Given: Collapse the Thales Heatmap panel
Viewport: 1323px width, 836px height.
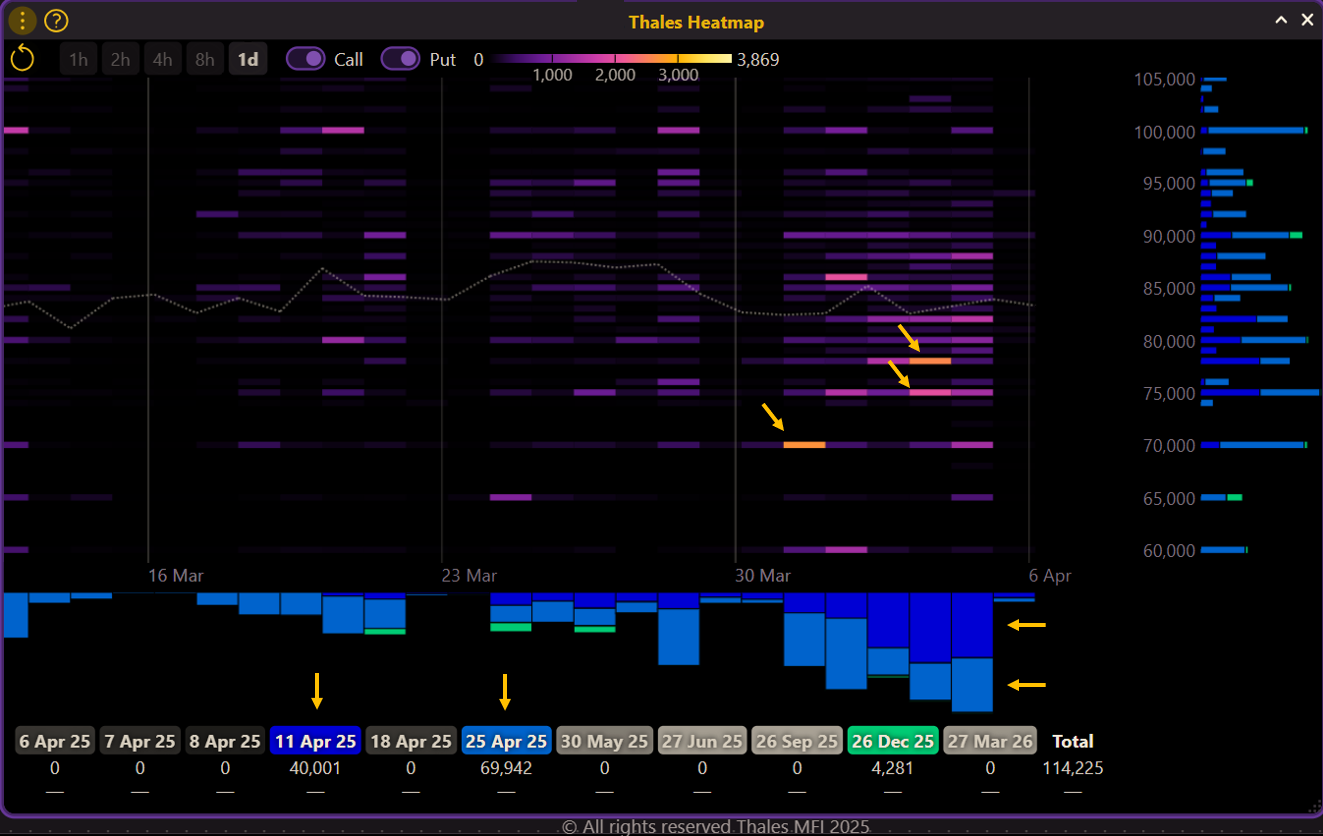Looking at the screenshot, I should pyautogui.click(x=1281, y=20).
